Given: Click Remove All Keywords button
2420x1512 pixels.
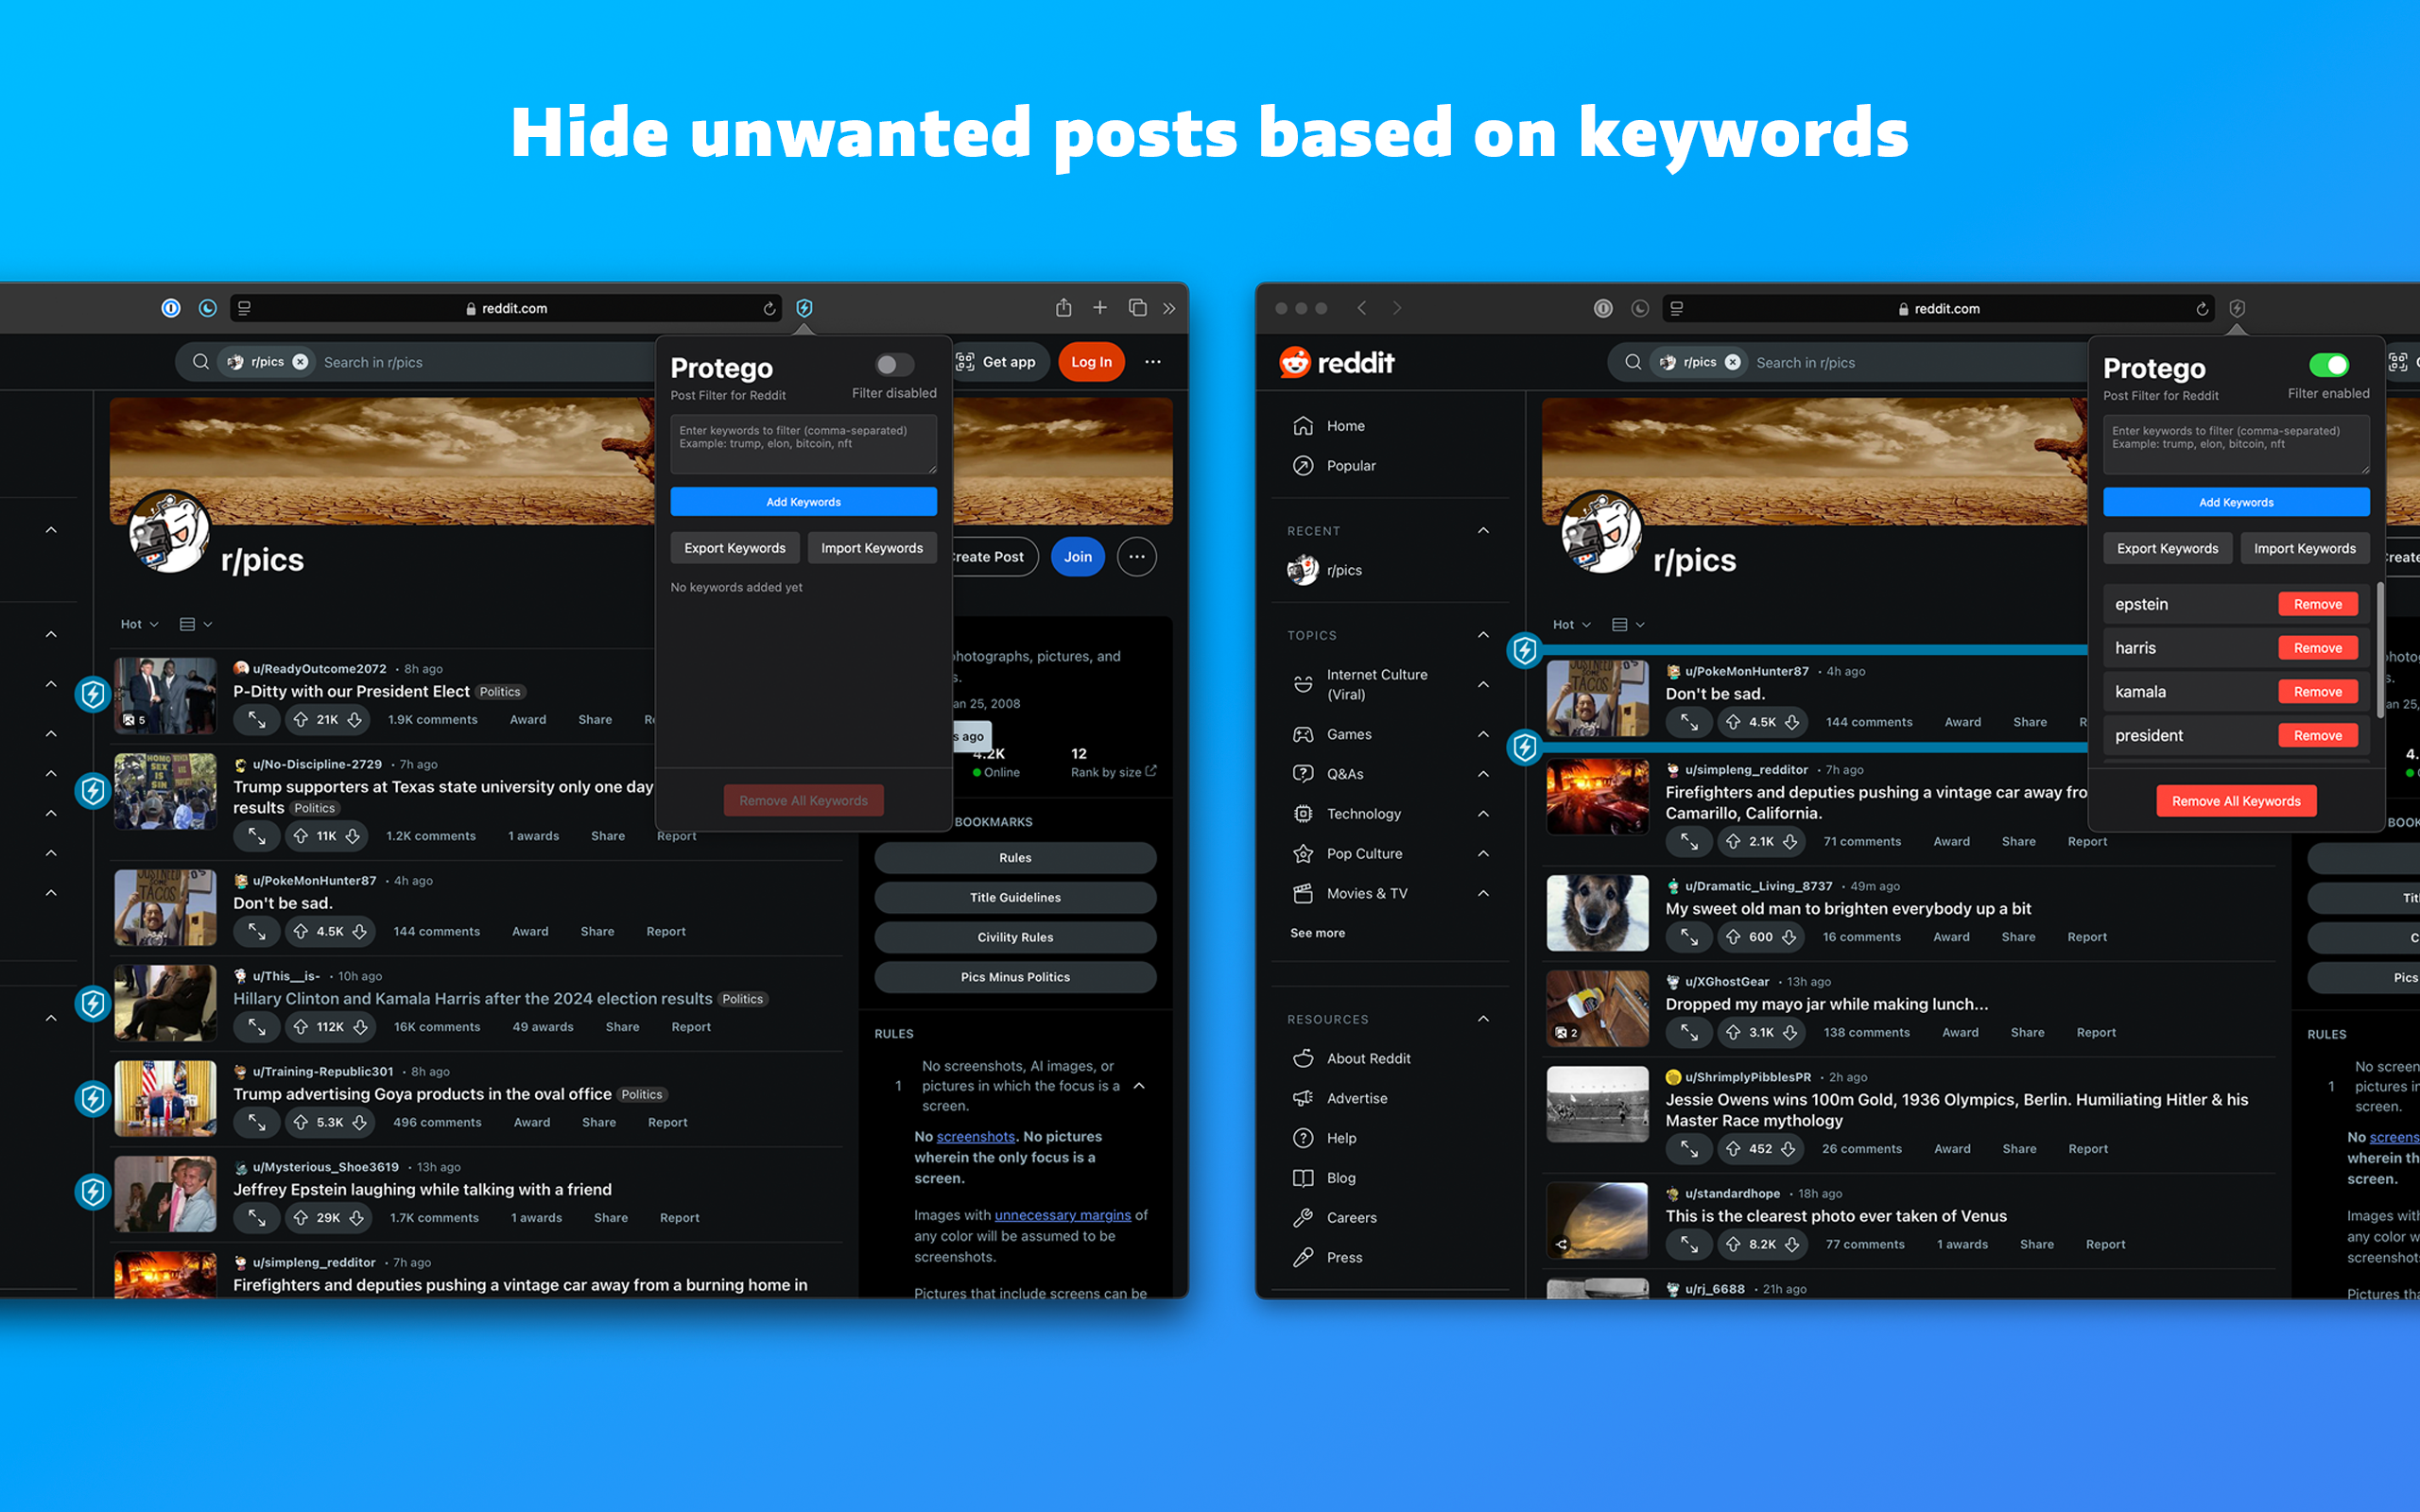Looking at the screenshot, I should (x=2236, y=799).
